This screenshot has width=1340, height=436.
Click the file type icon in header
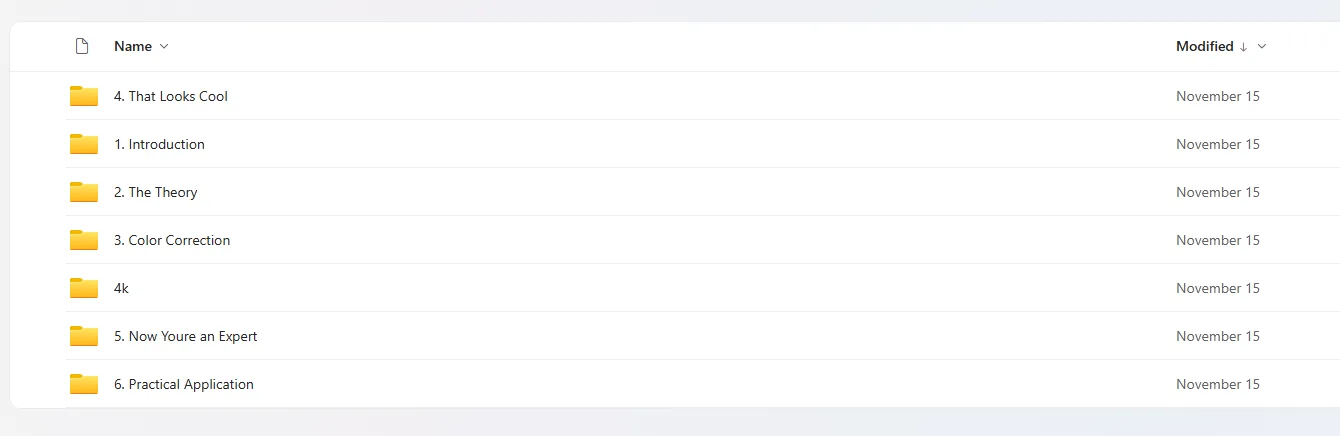pyautogui.click(x=82, y=46)
